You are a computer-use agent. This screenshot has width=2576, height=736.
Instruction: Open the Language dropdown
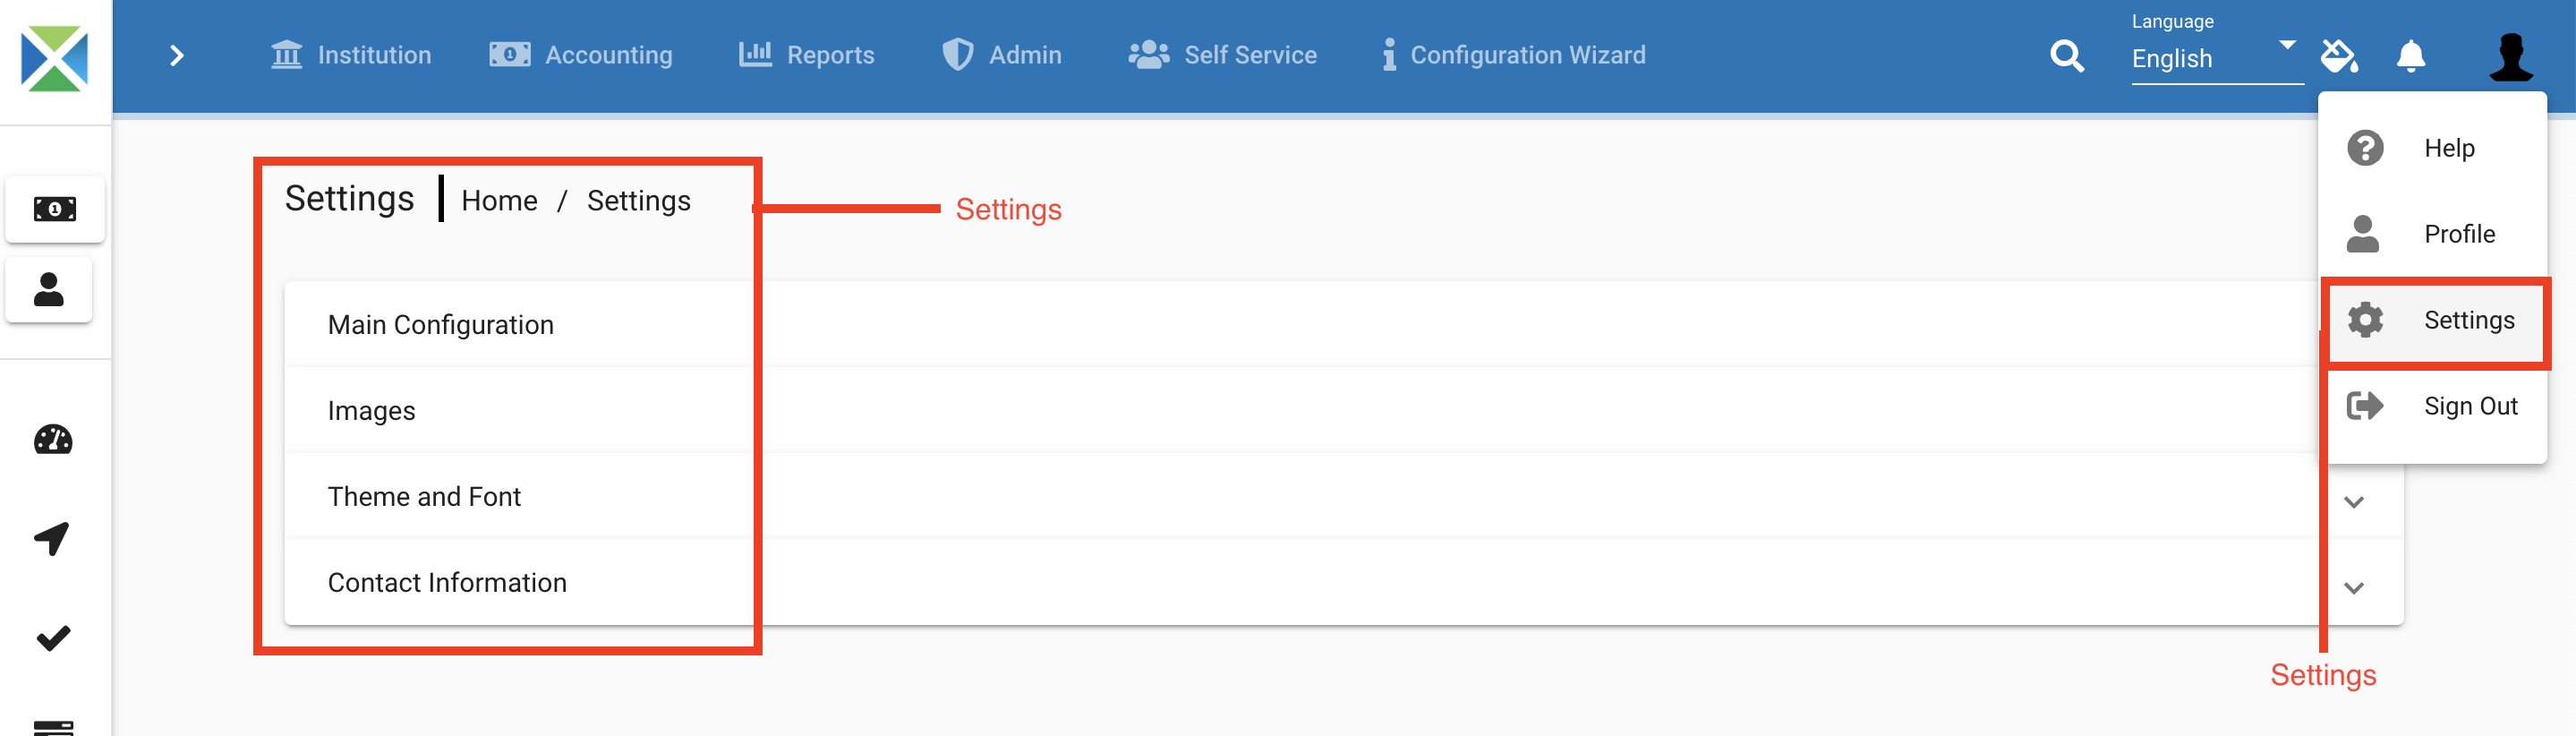2216,58
